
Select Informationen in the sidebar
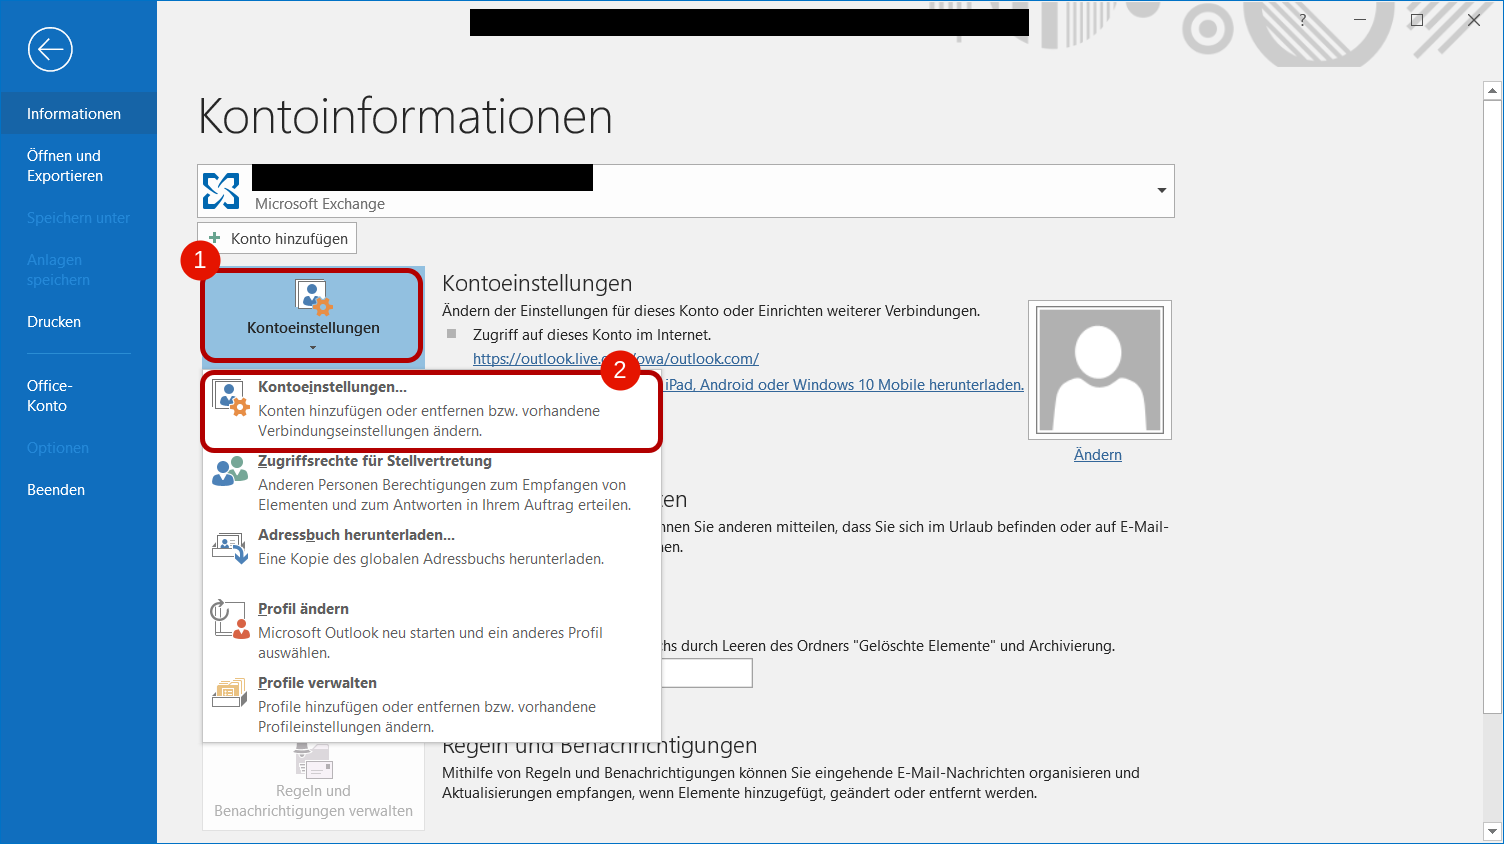click(x=78, y=113)
